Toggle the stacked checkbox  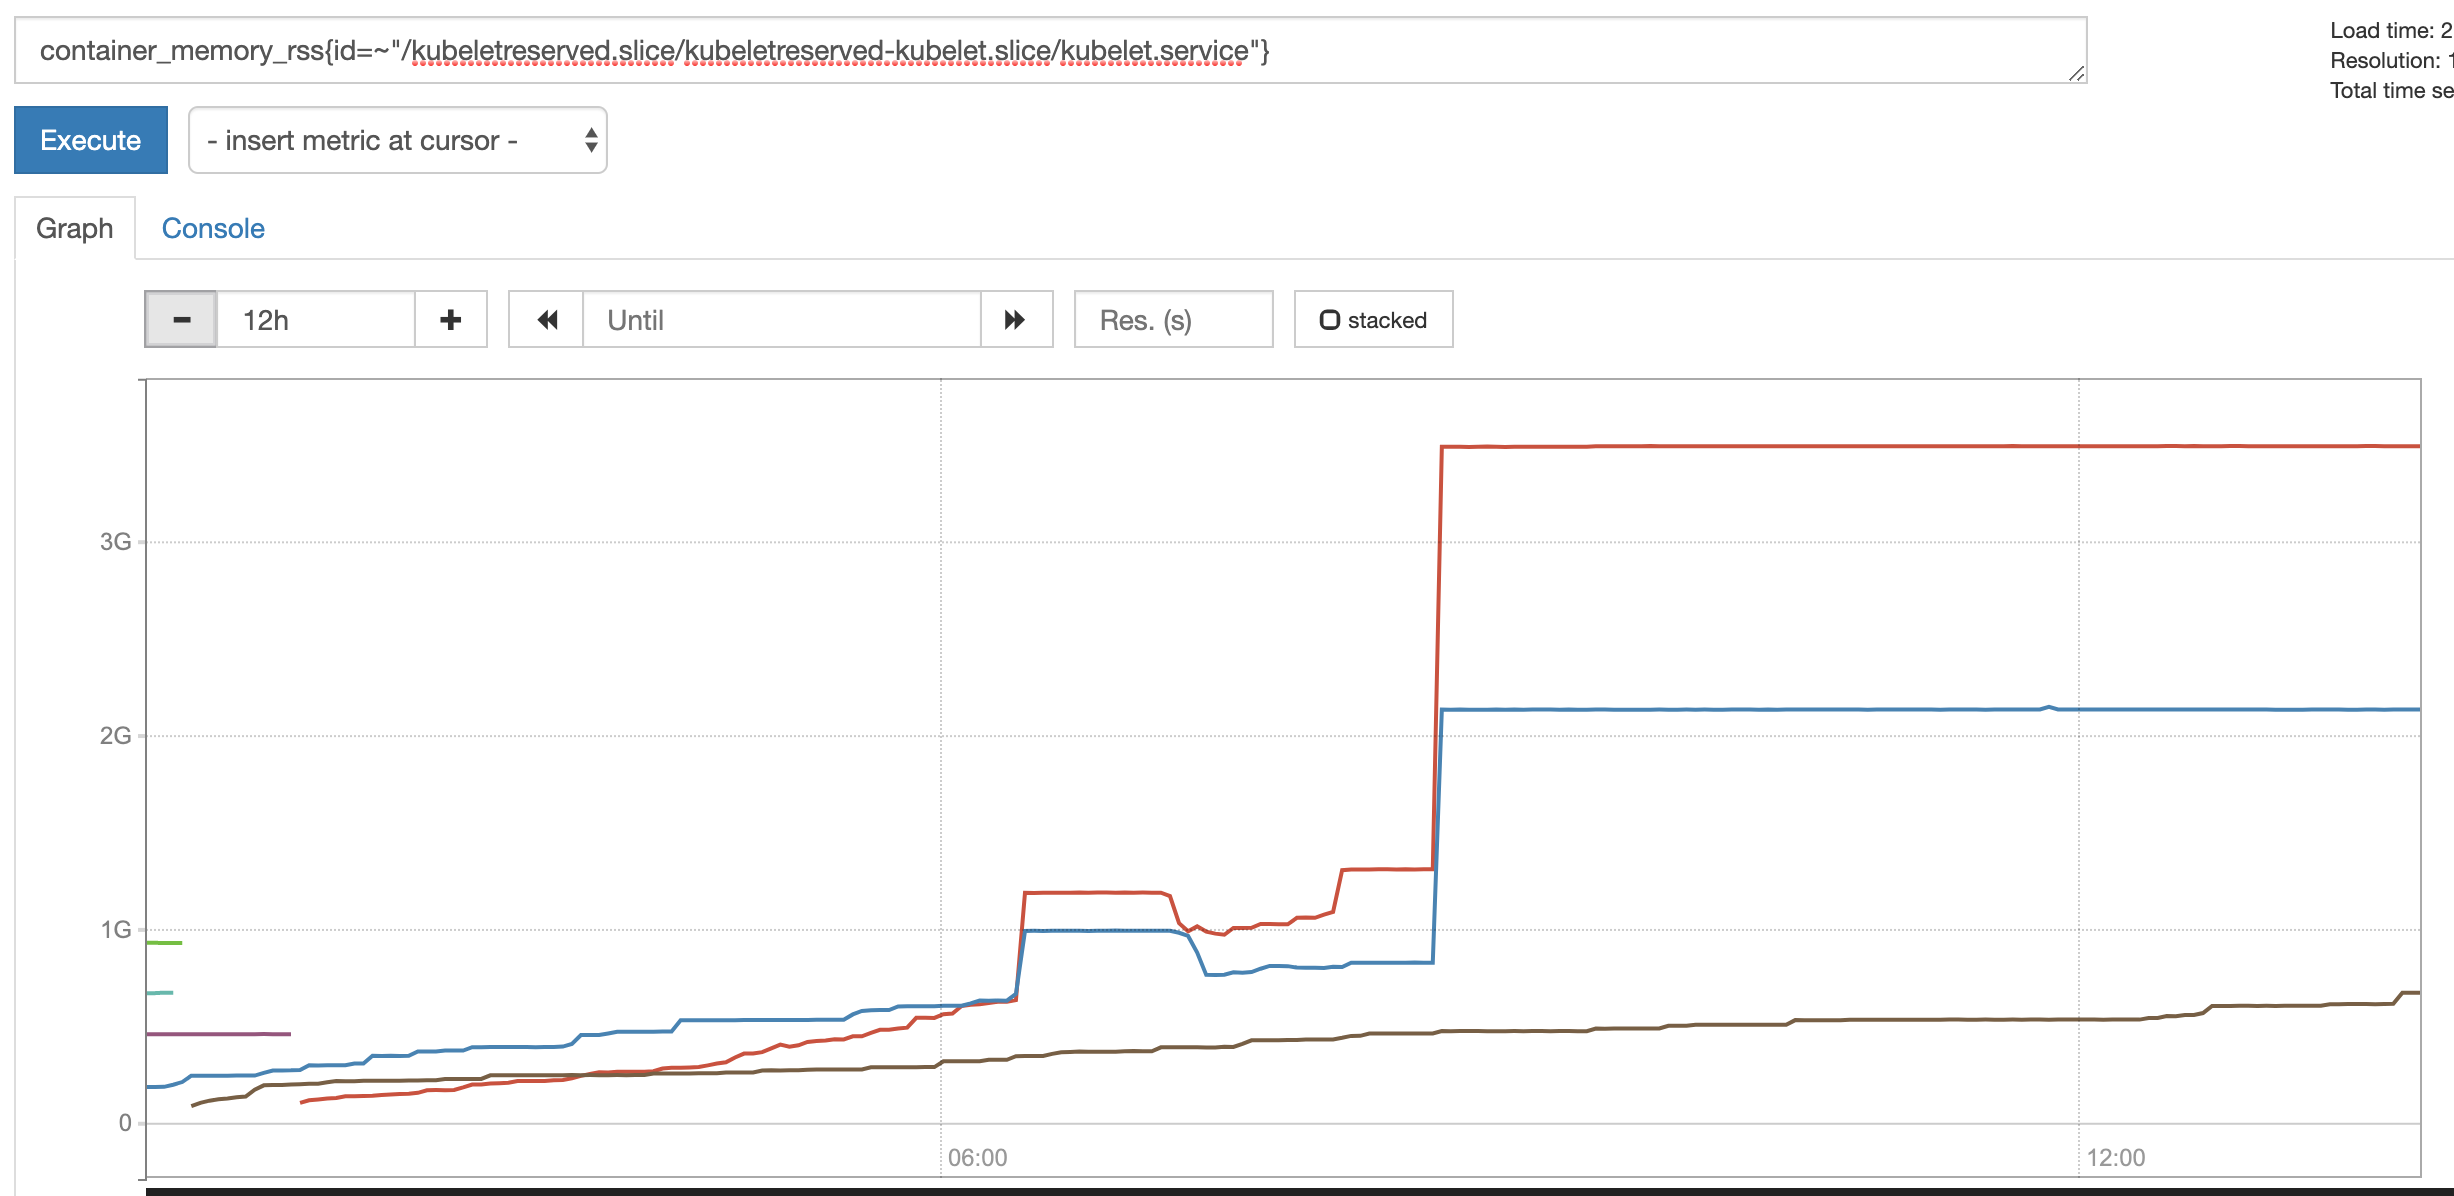[1330, 320]
